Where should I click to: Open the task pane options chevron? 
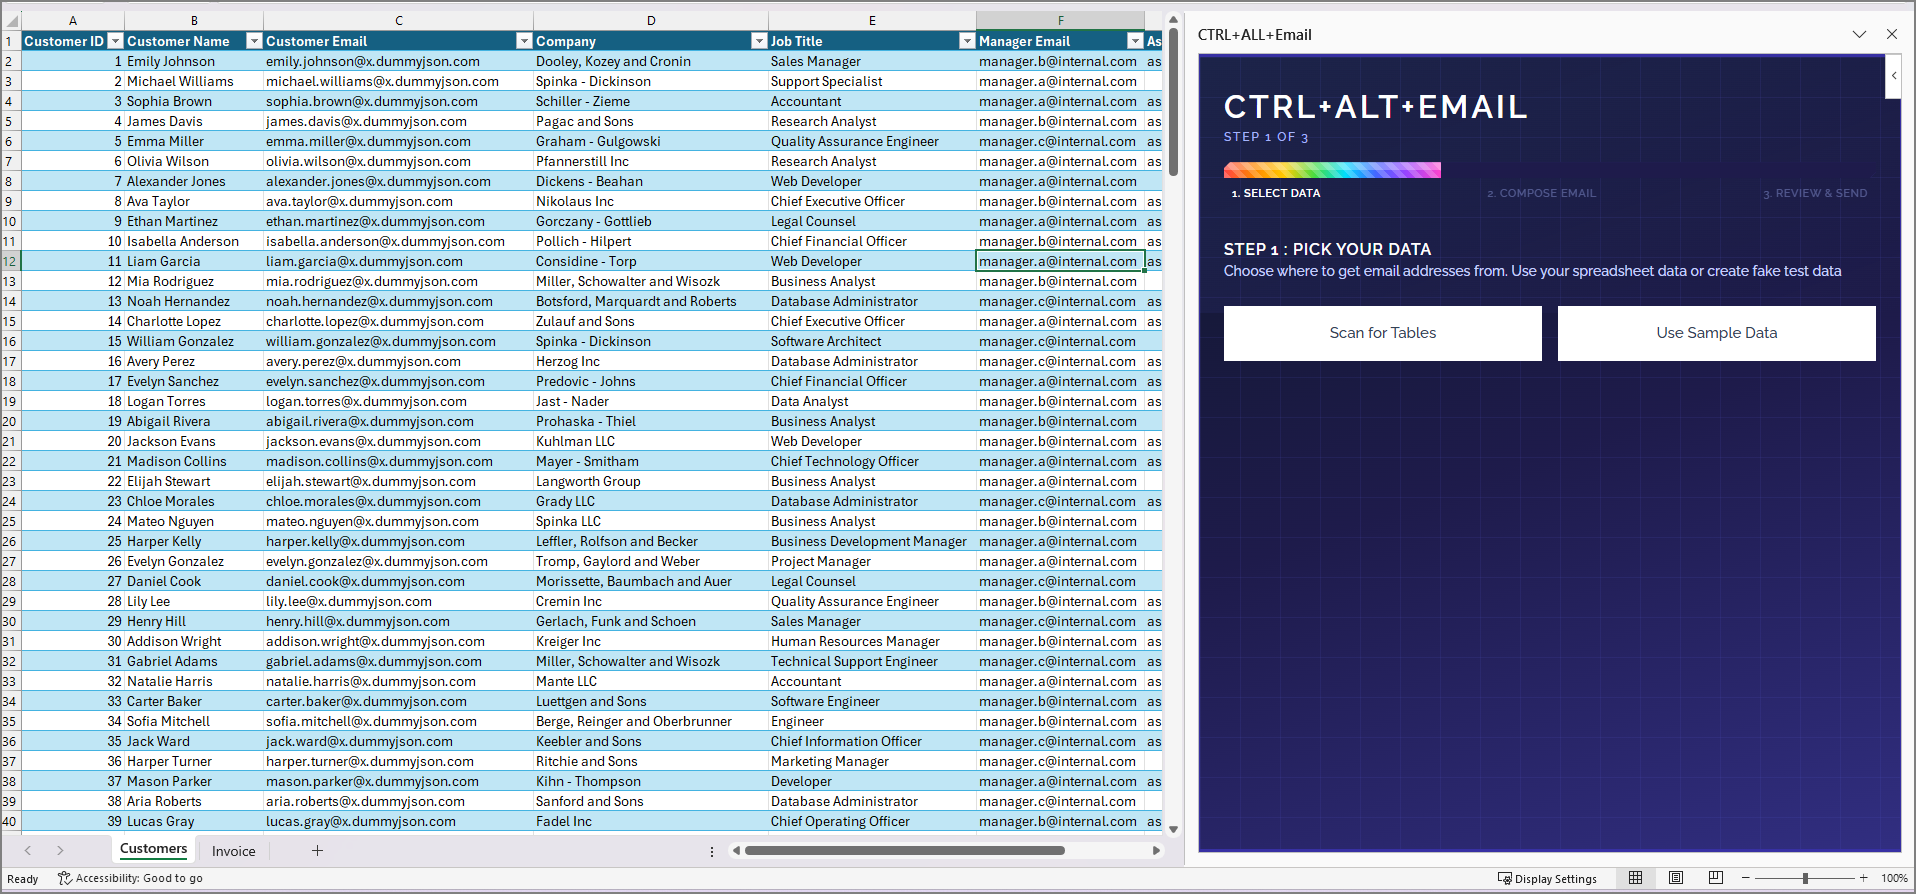click(1859, 34)
